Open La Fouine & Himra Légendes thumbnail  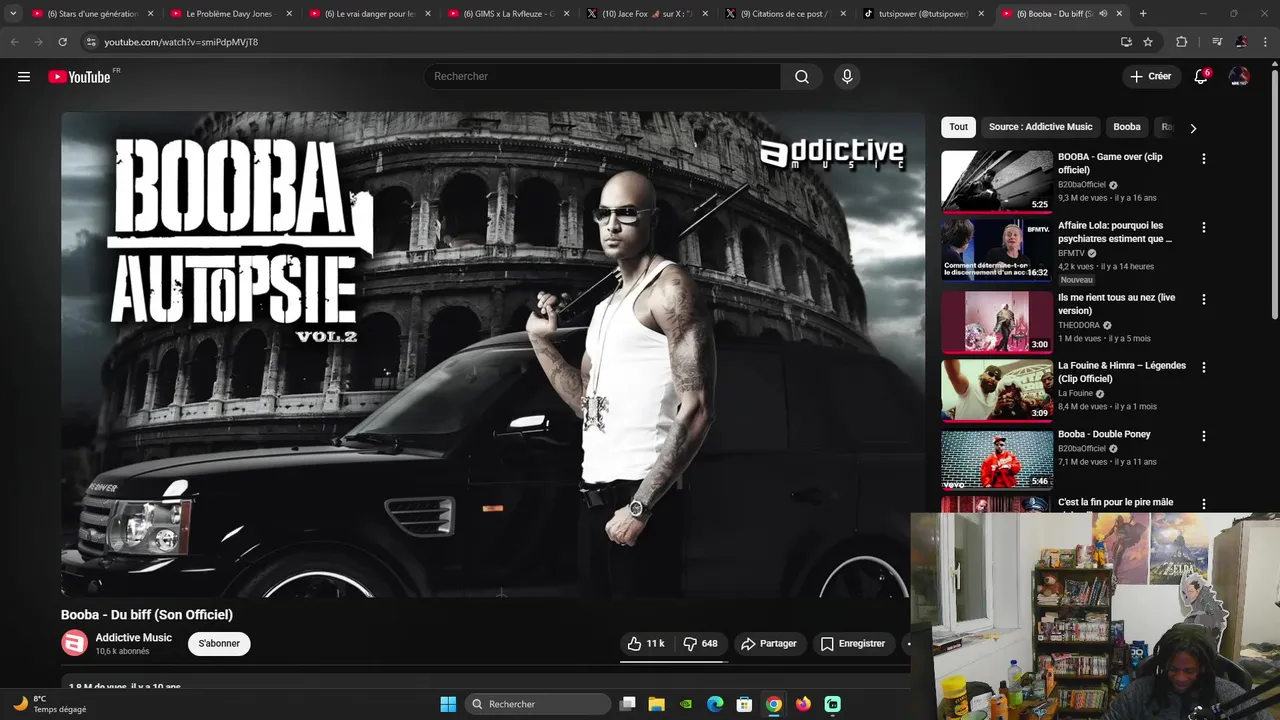997,390
